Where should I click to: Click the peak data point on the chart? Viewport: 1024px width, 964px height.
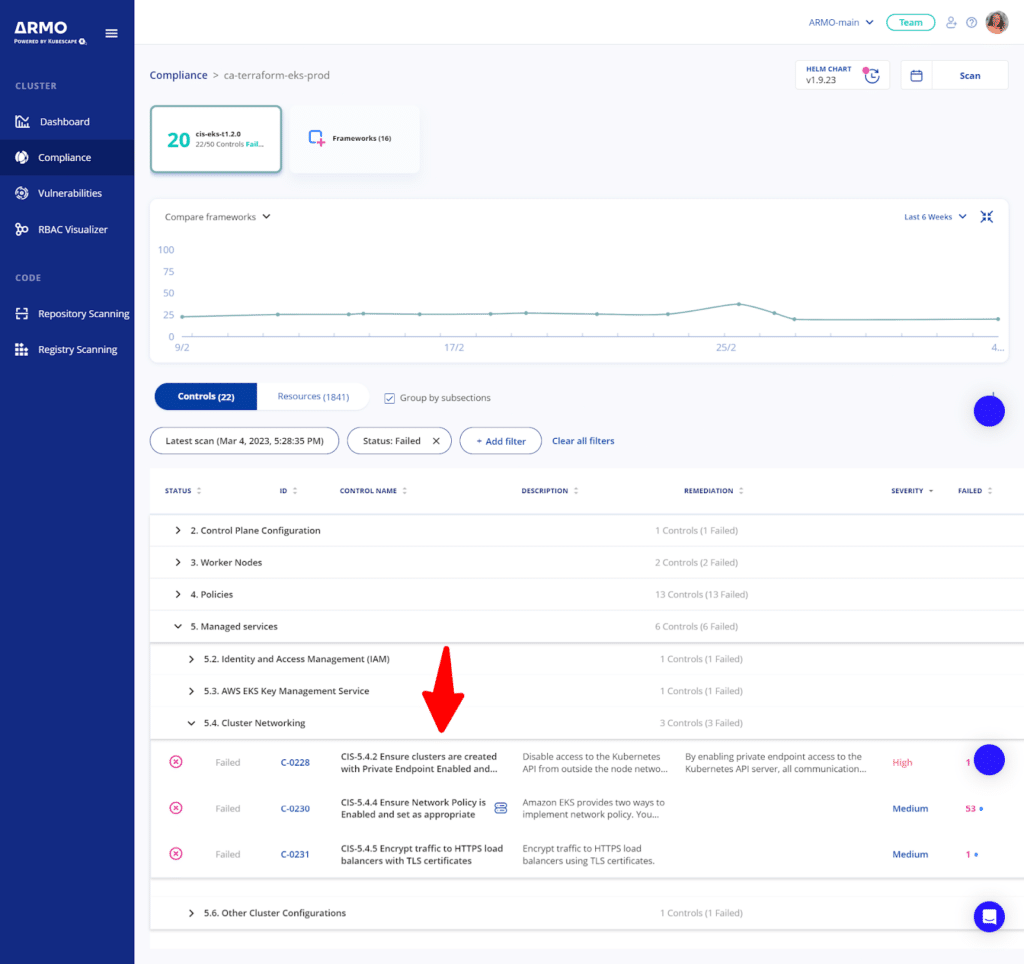739,304
